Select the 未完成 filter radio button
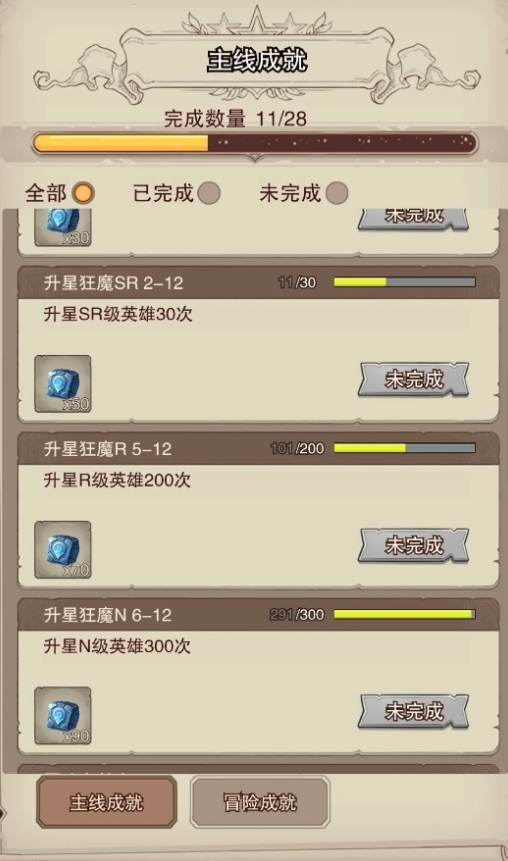The height and width of the screenshot is (861, 508). [x=337, y=193]
